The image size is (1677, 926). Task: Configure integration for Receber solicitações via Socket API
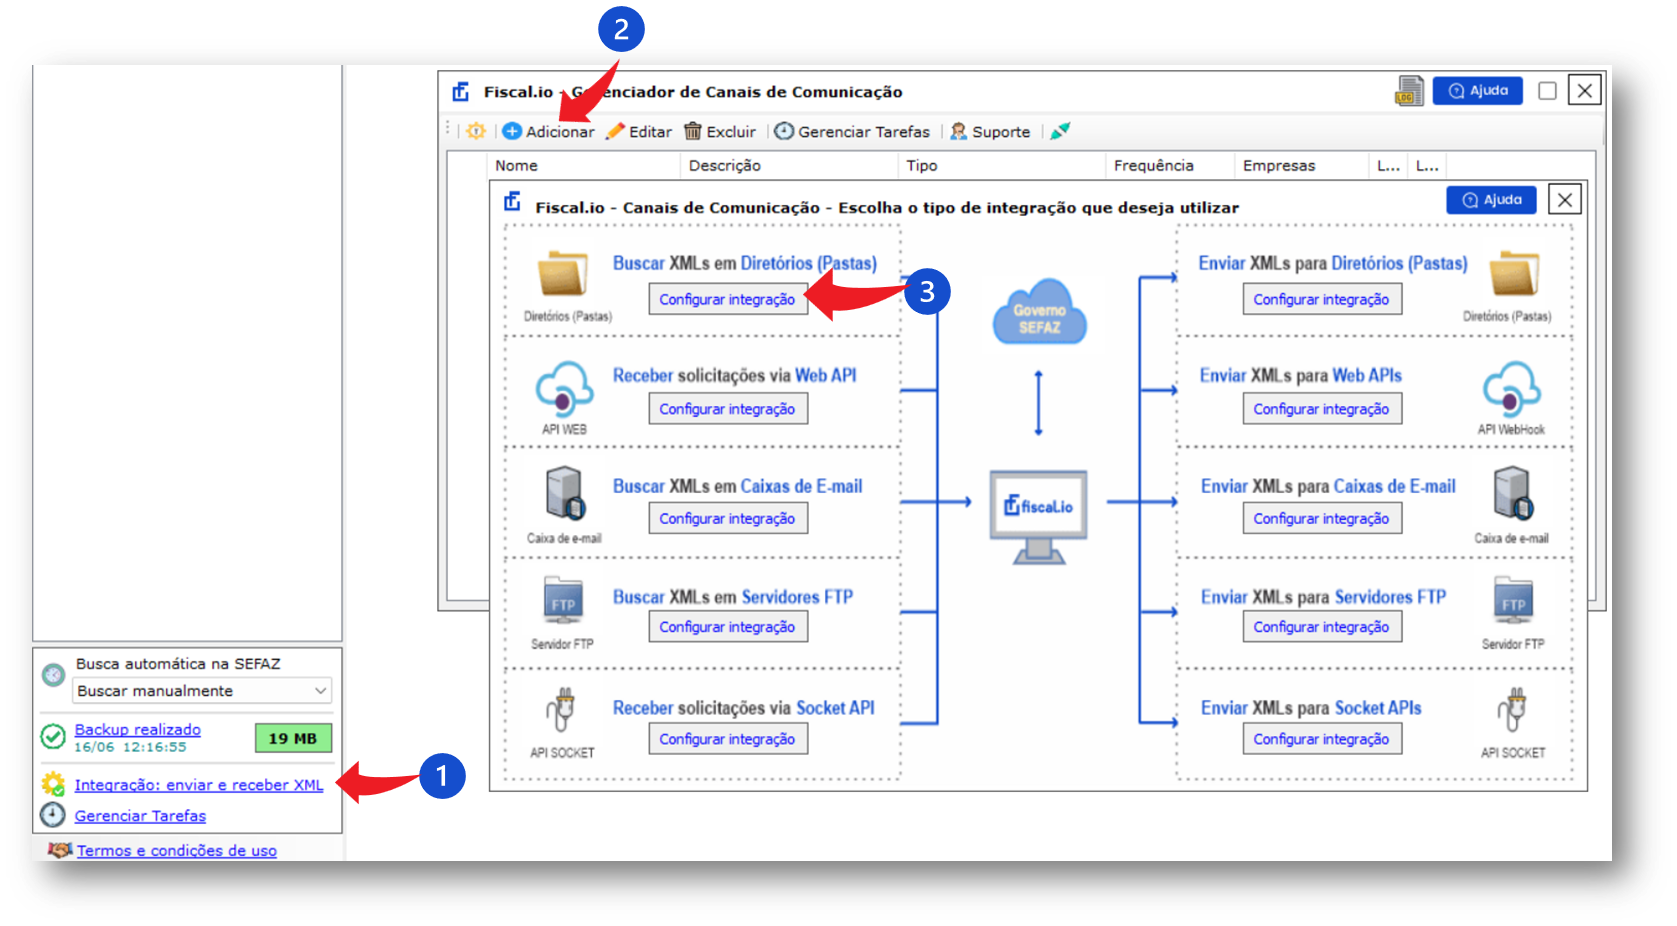[728, 739]
